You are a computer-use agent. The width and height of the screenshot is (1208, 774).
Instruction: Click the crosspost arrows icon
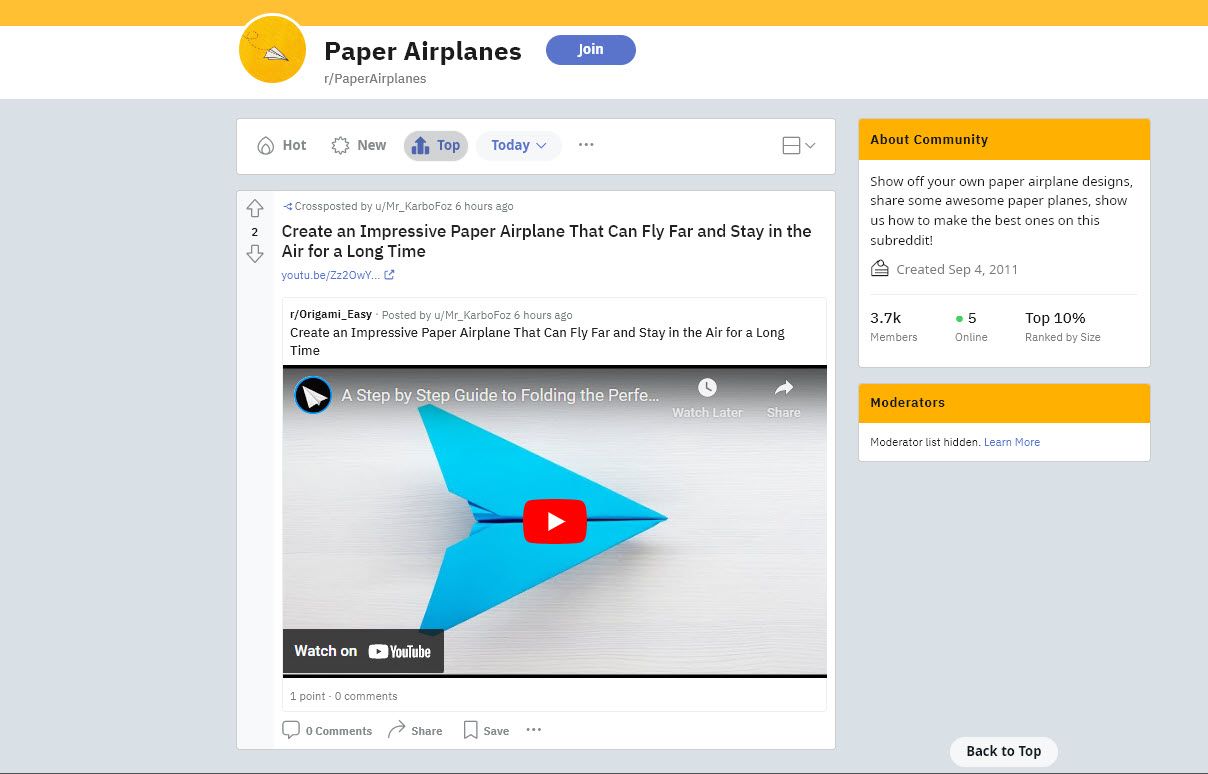(x=287, y=206)
